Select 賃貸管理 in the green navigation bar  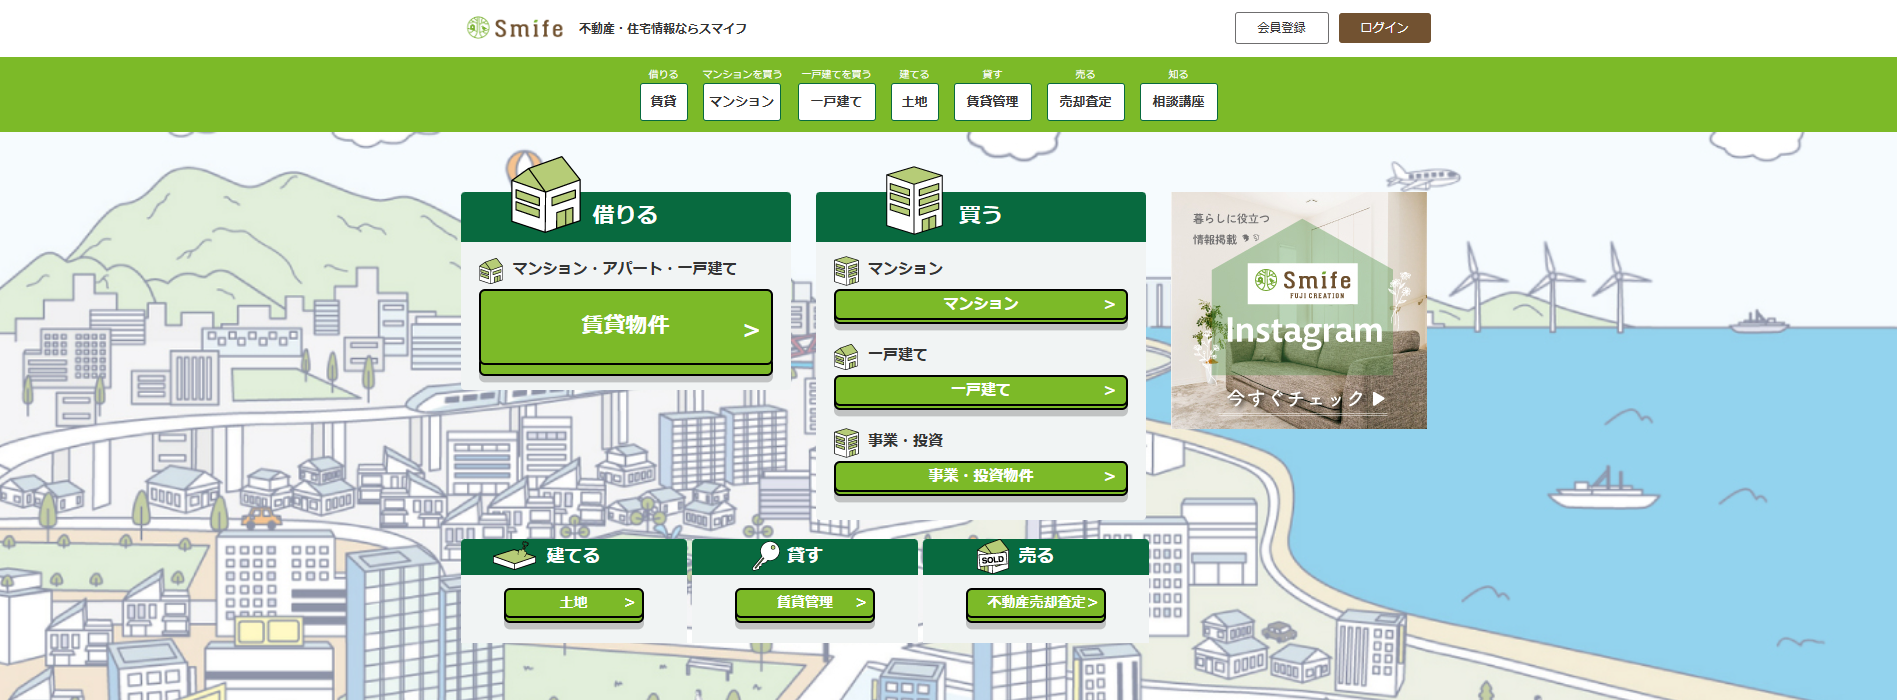(993, 102)
